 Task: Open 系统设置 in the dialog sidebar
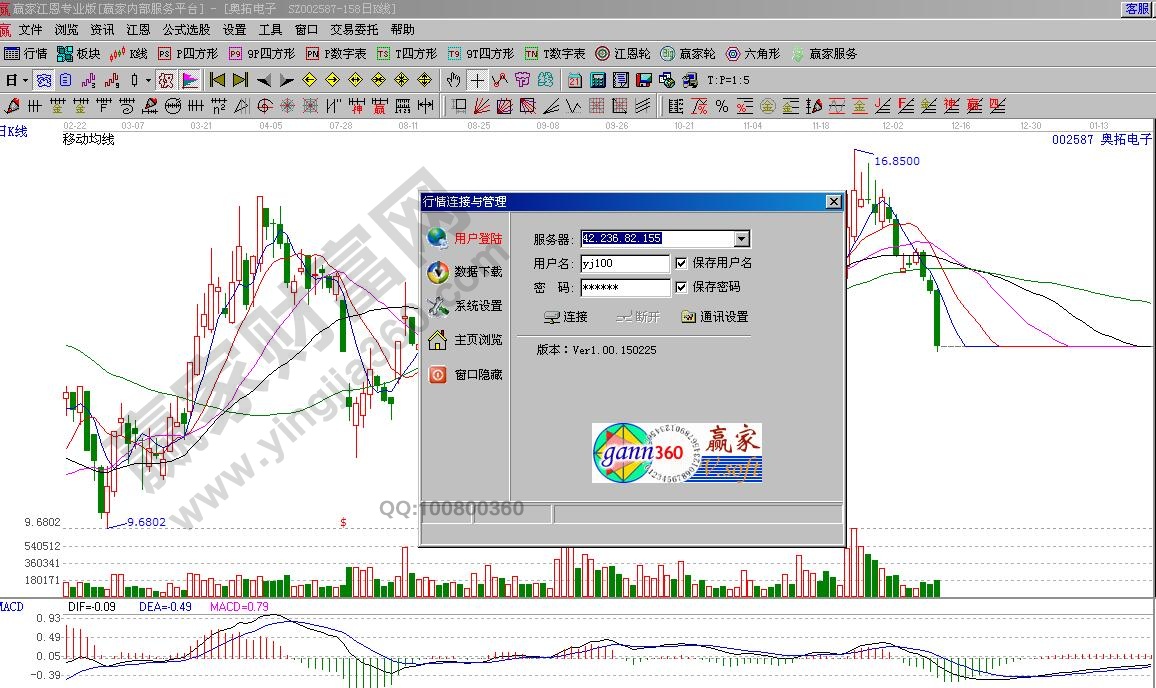click(466, 306)
